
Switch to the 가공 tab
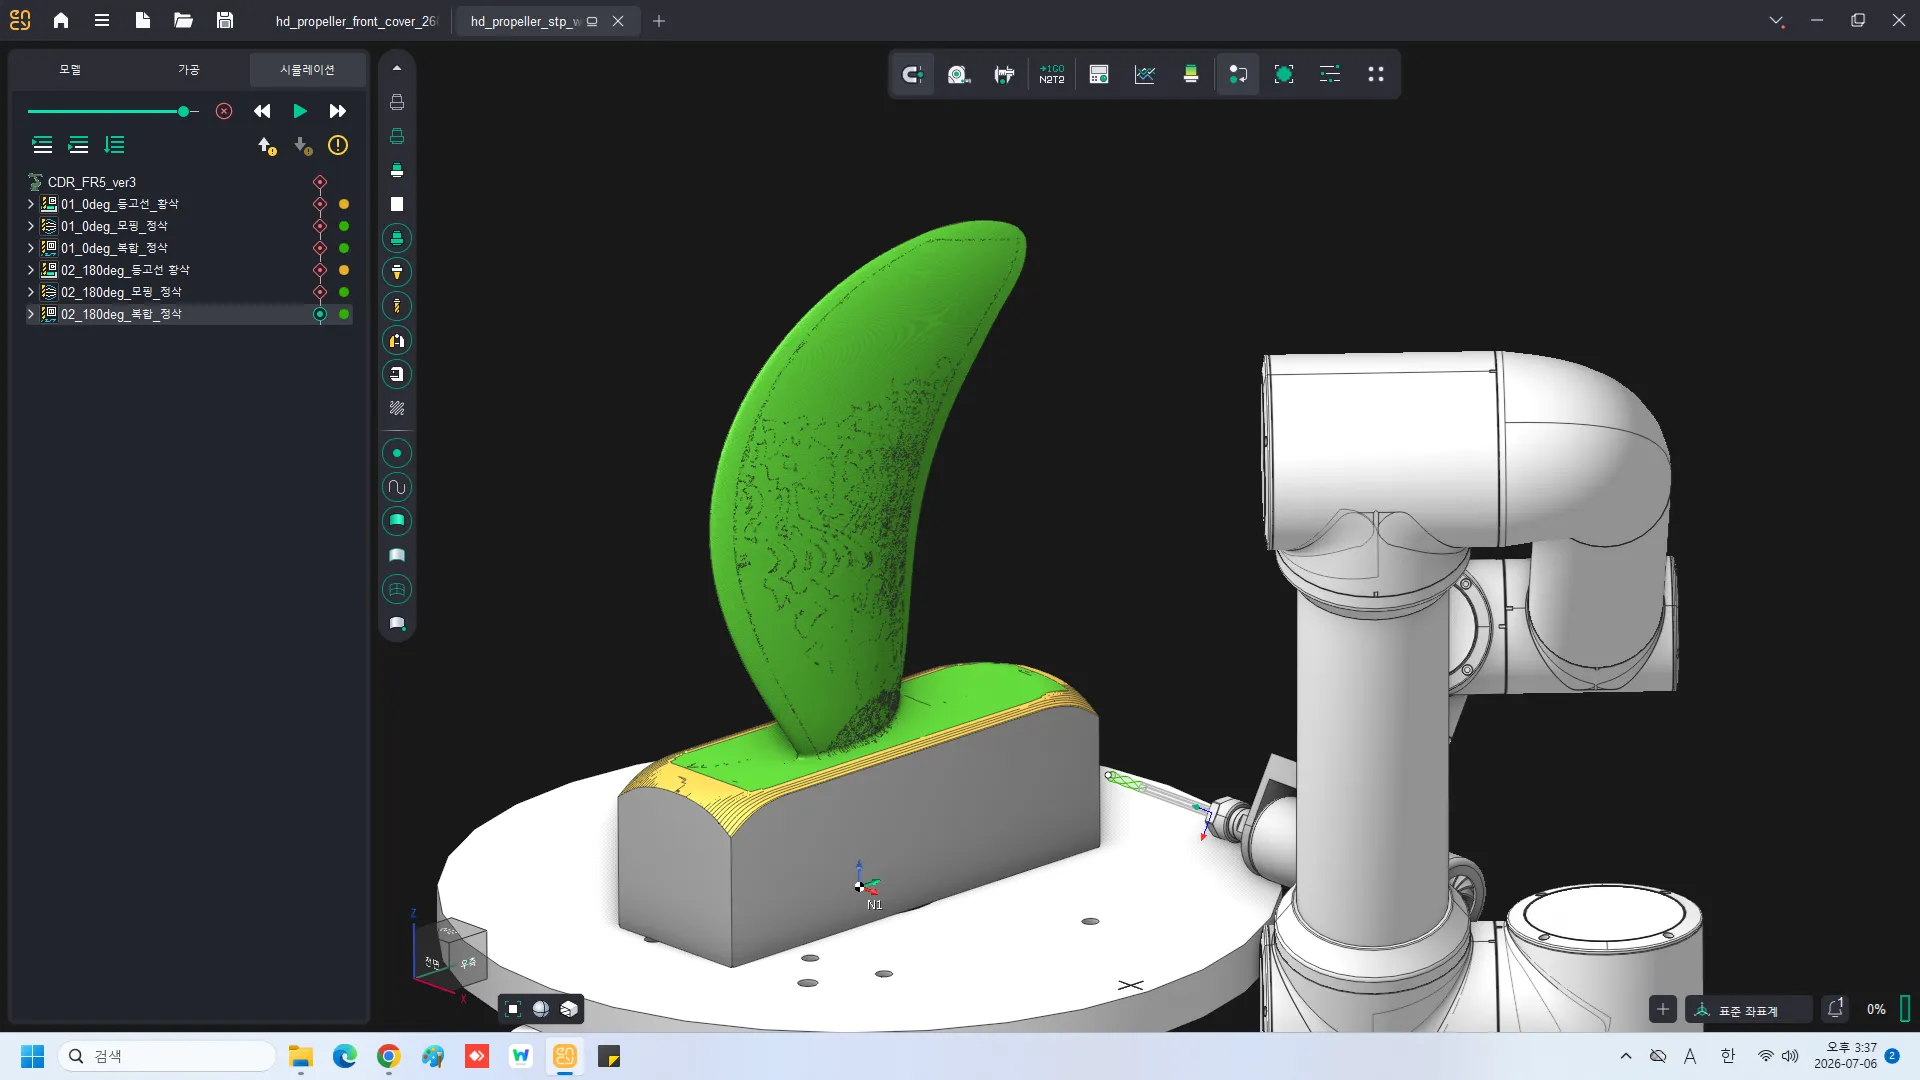click(189, 70)
